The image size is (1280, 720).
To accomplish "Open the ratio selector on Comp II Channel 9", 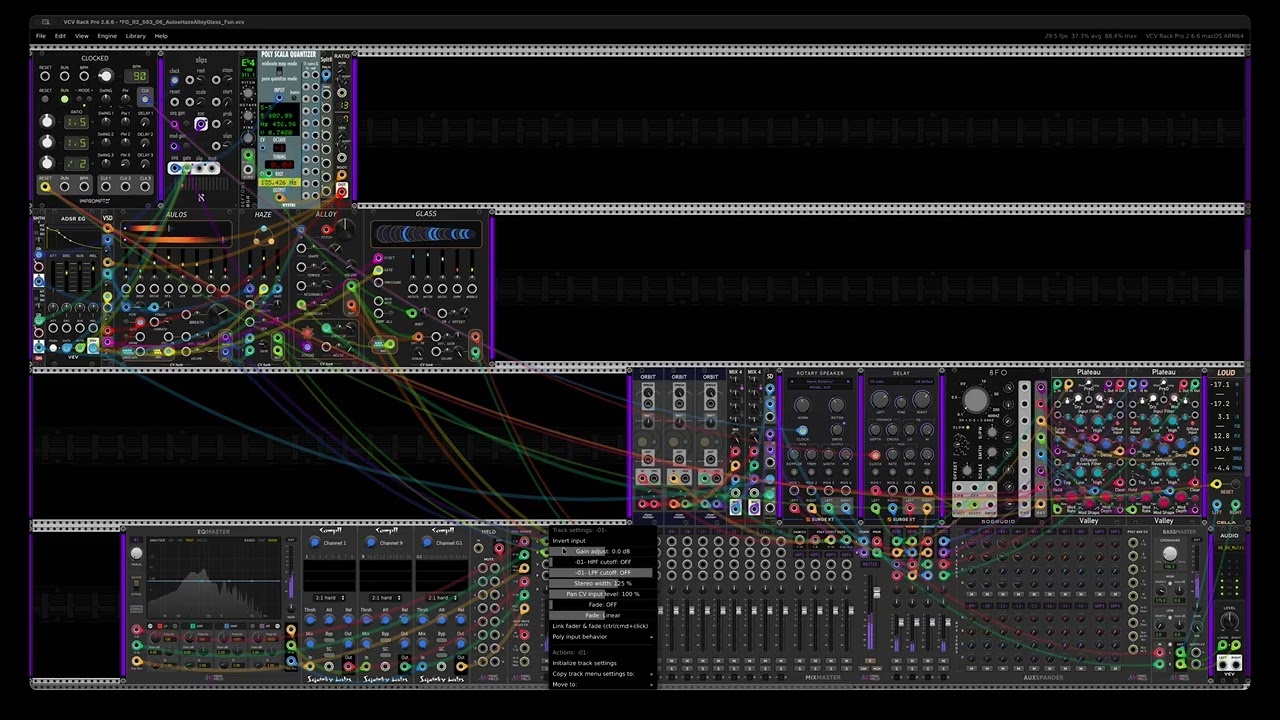I will (386, 598).
